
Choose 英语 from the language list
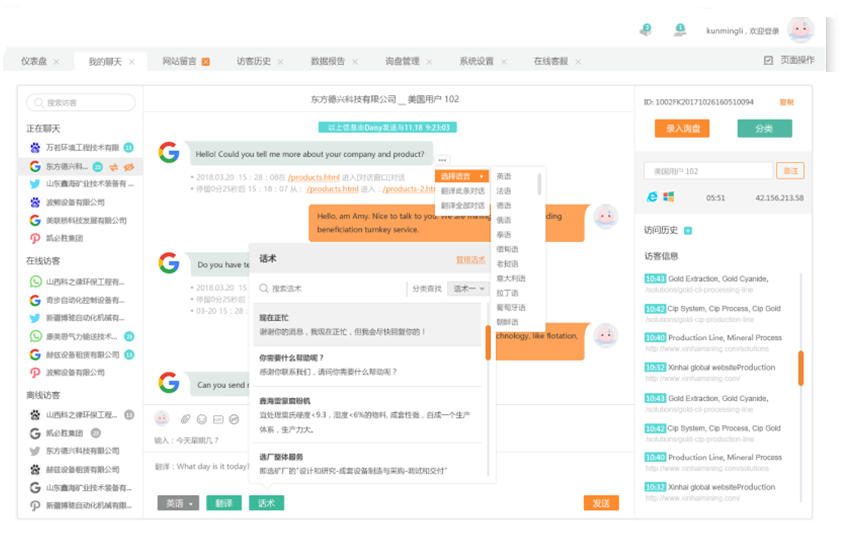click(504, 176)
